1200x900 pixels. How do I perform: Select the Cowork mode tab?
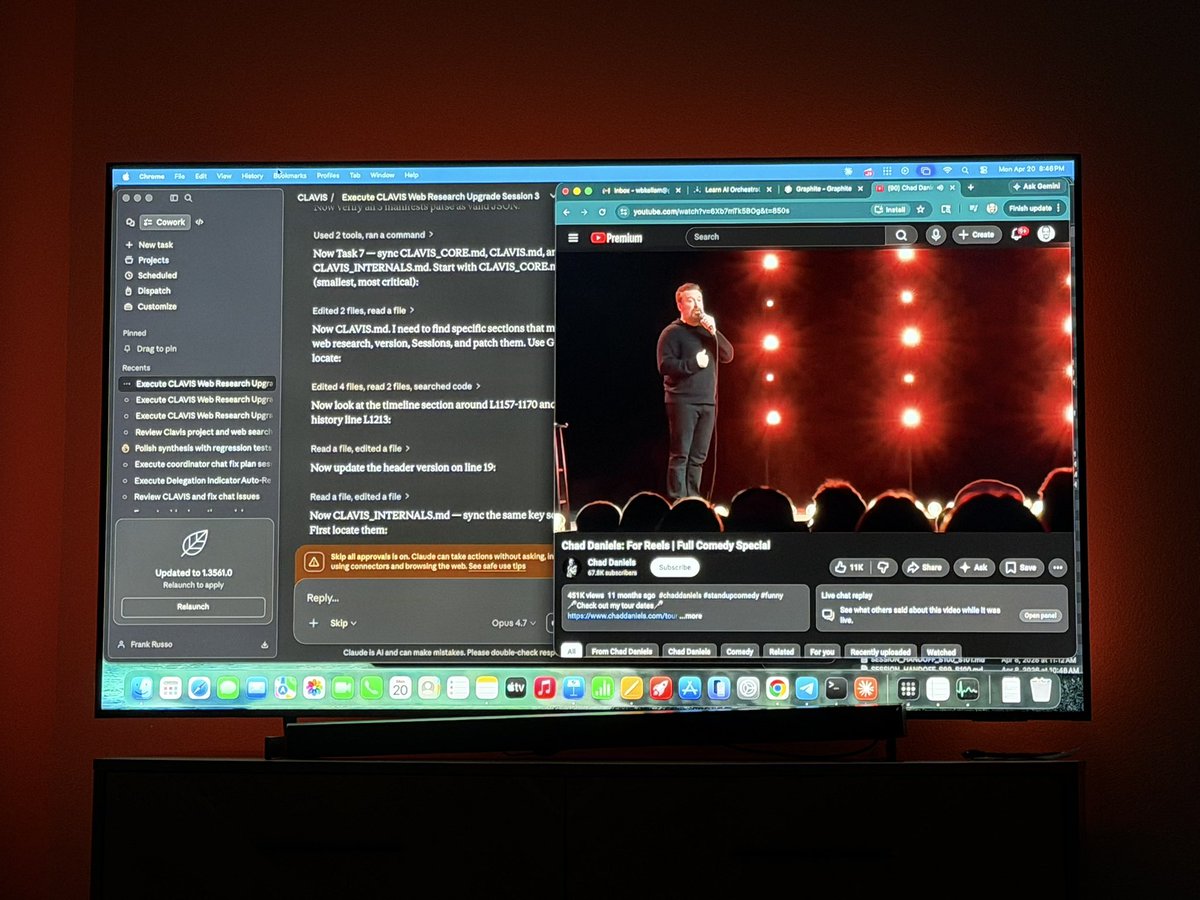click(165, 222)
